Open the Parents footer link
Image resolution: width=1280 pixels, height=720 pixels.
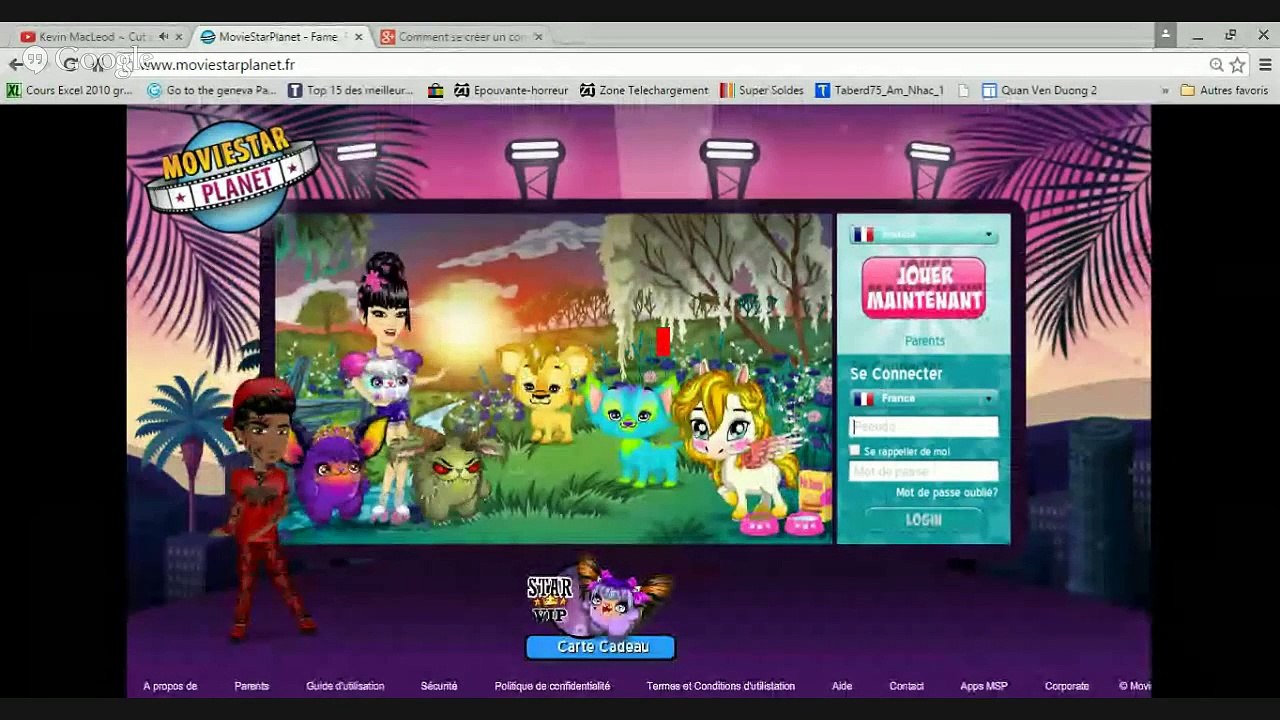coord(252,686)
